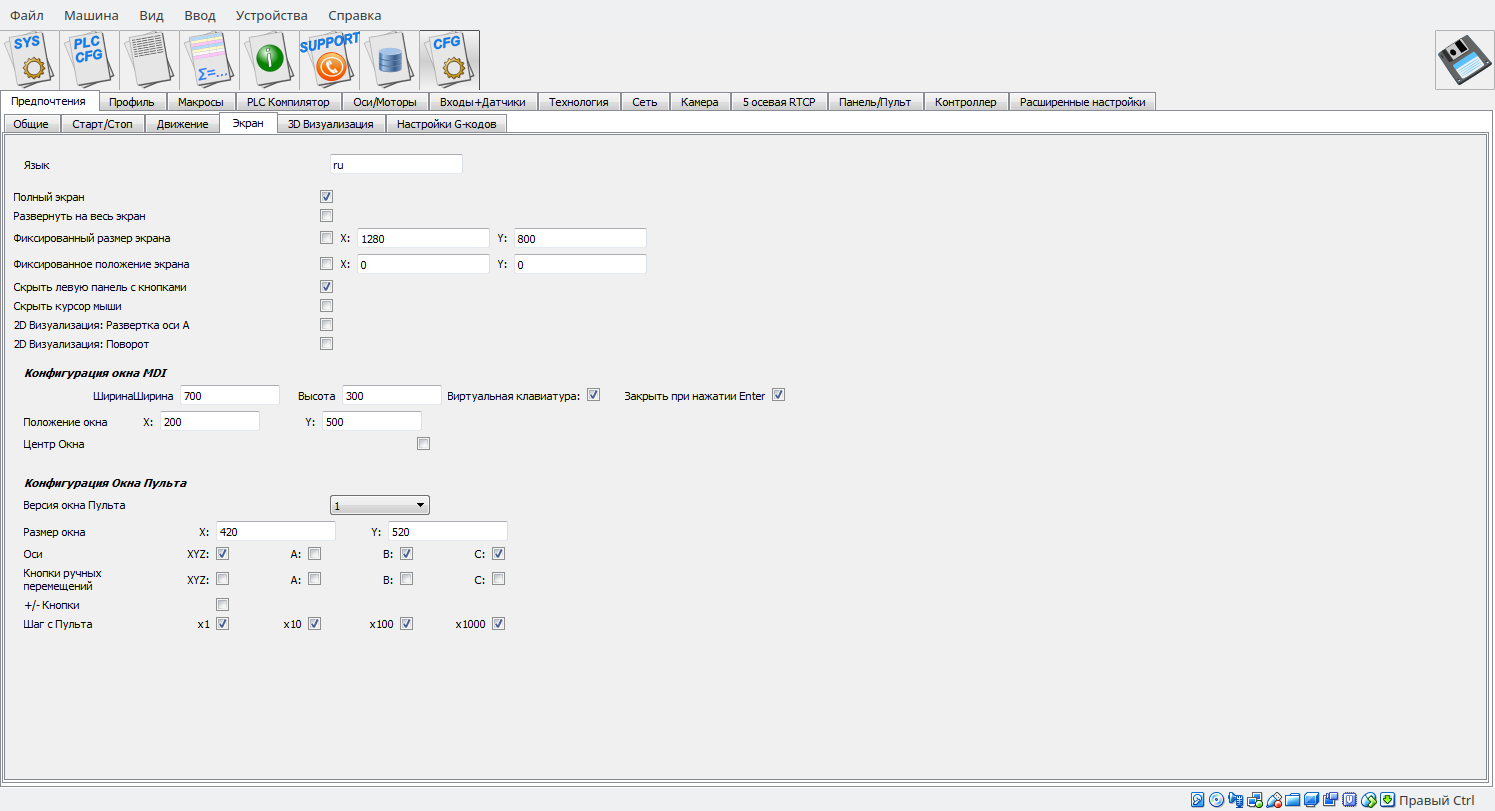Image resolution: width=1495 pixels, height=811 pixels.
Task: Switch to the 3D Визуализация tab
Action: point(330,124)
